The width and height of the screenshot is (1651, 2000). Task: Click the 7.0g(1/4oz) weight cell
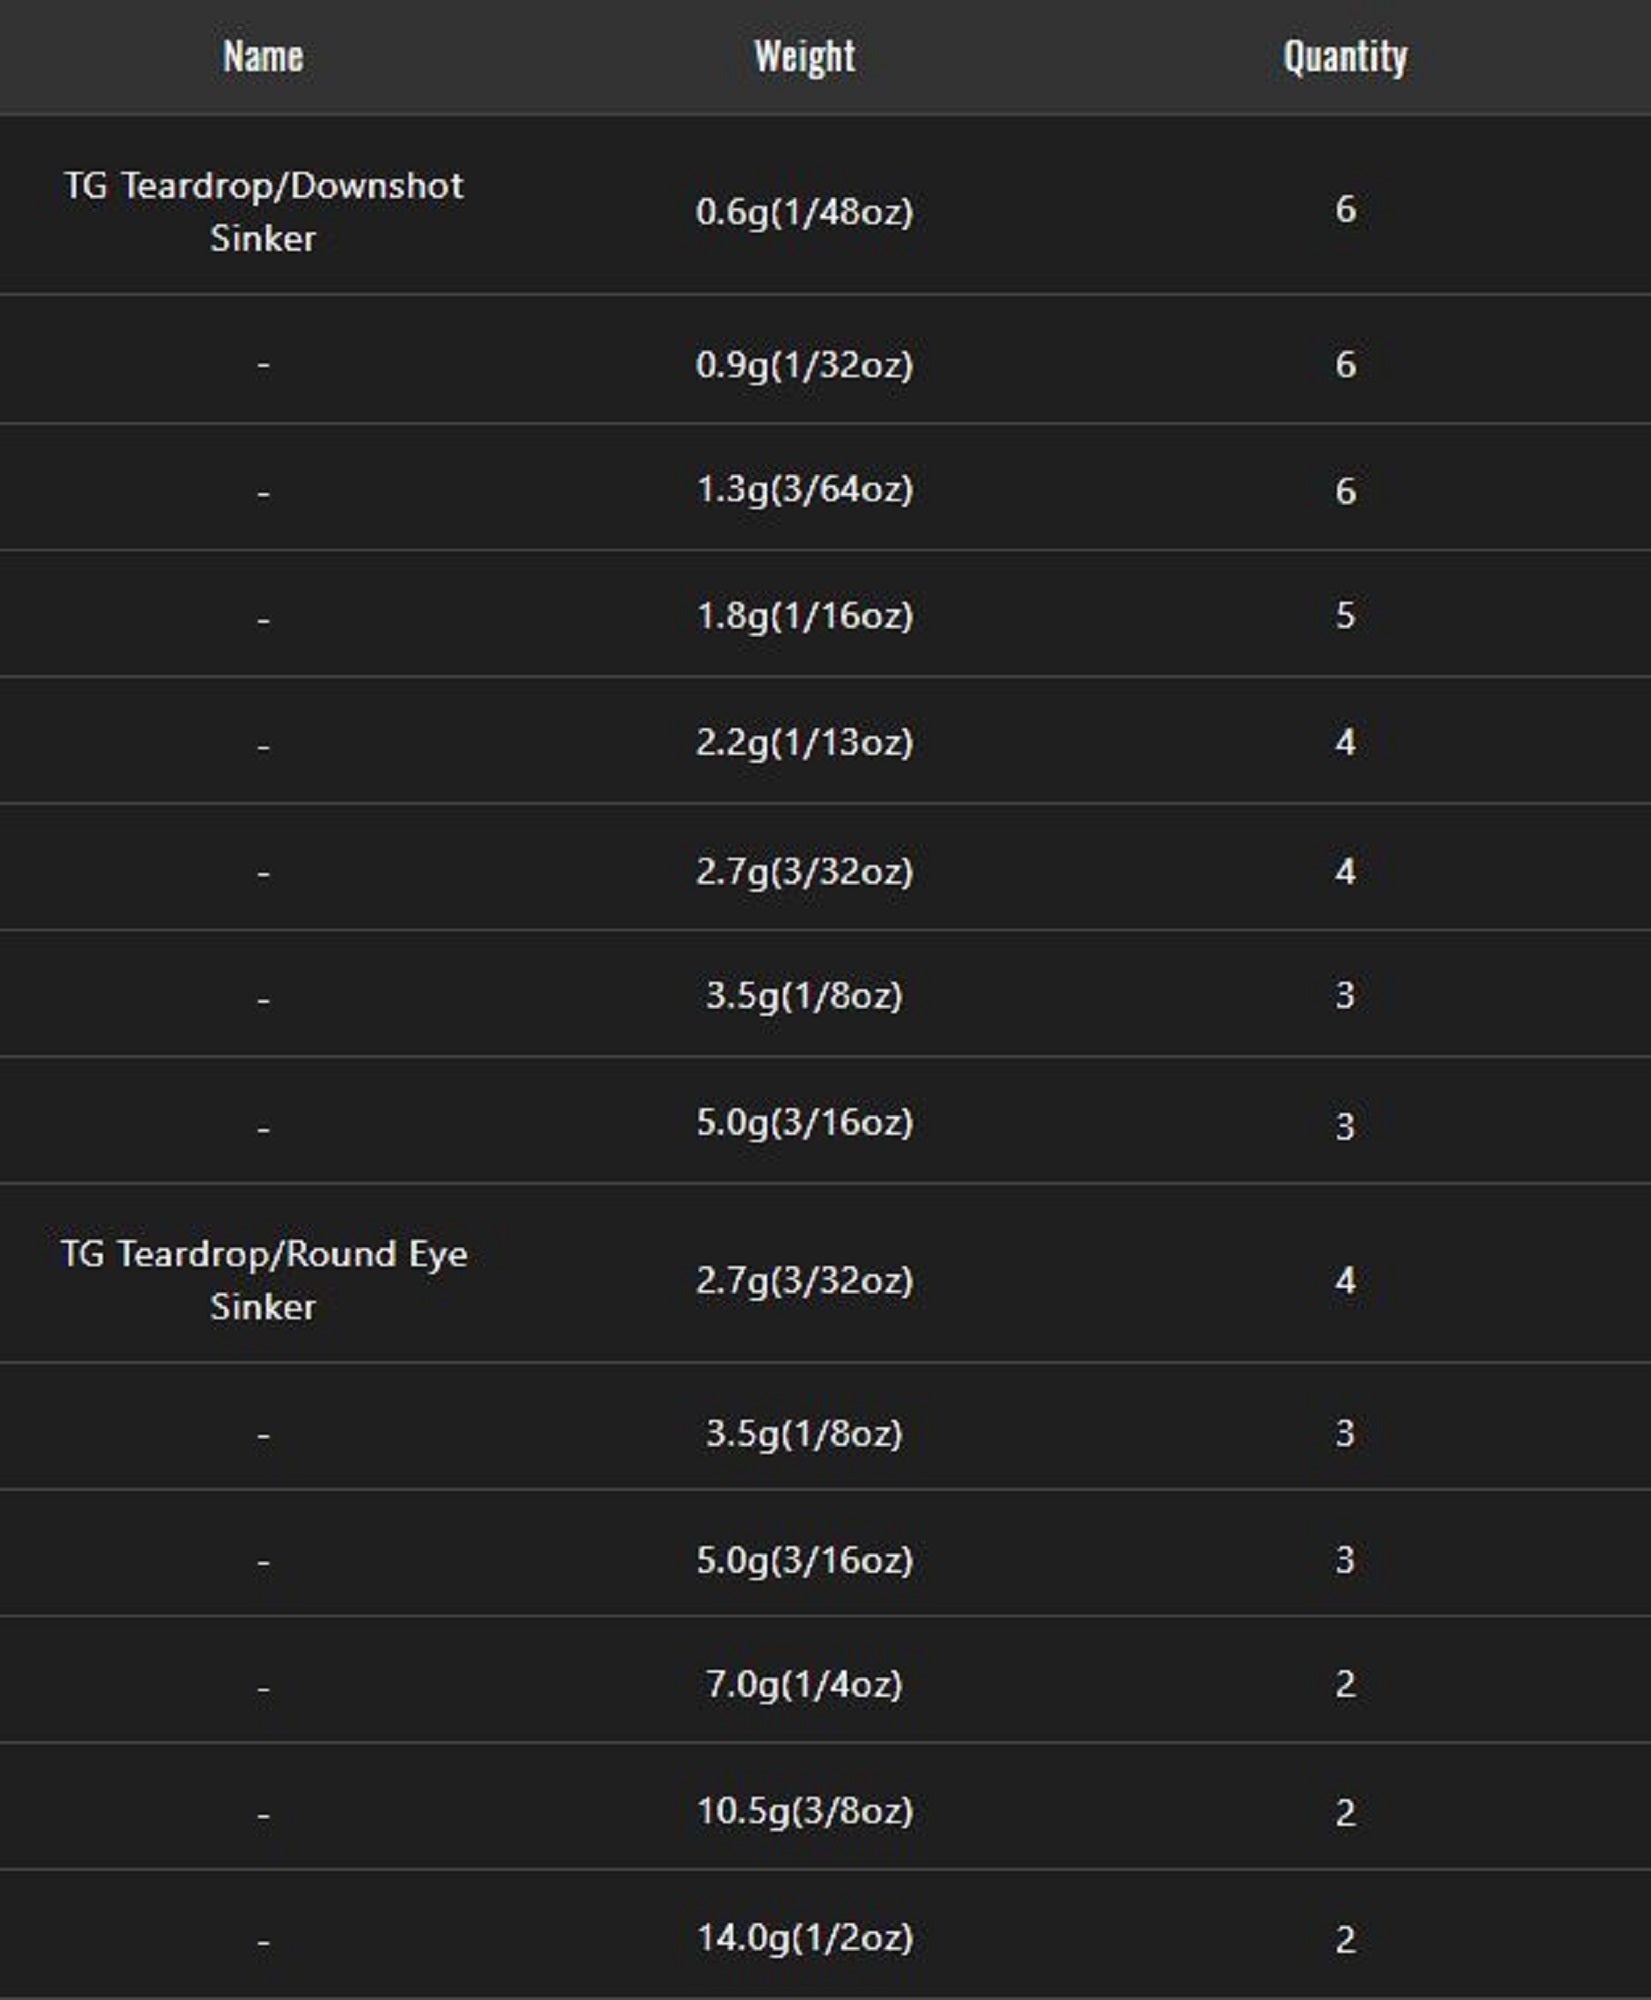804,1684
